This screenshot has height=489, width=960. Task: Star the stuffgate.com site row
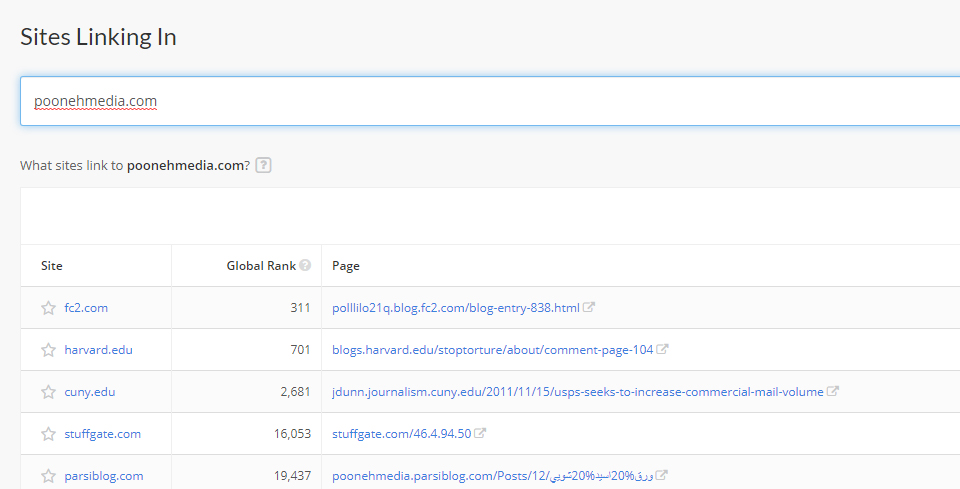coord(48,434)
